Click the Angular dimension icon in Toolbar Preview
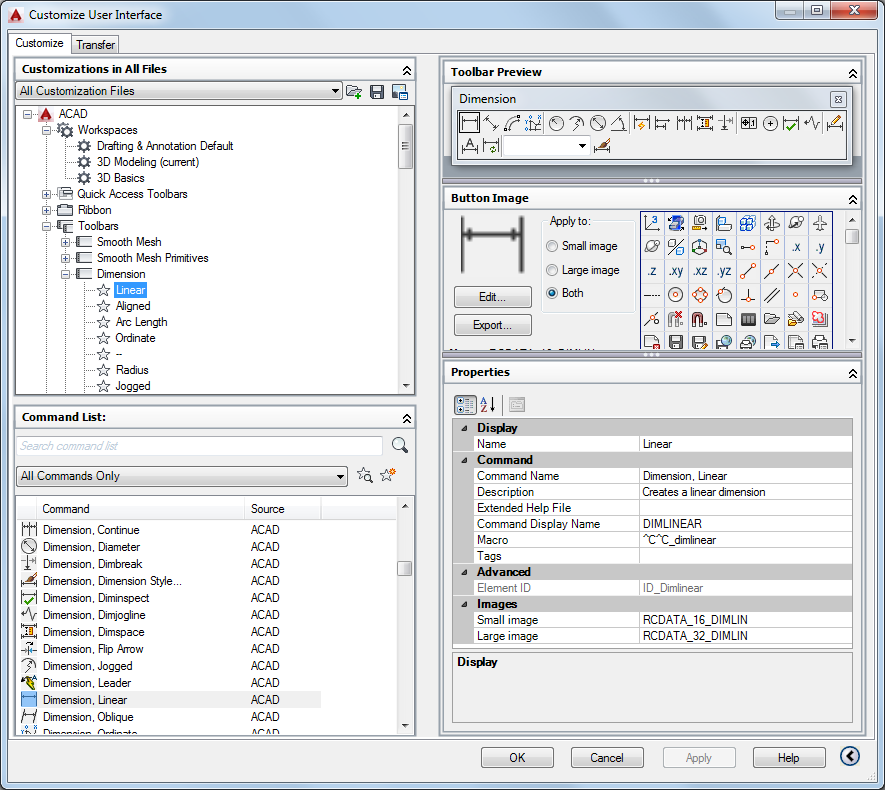Image resolution: width=885 pixels, height=790 pixels. pyautogui.click(x=618, y=122)
